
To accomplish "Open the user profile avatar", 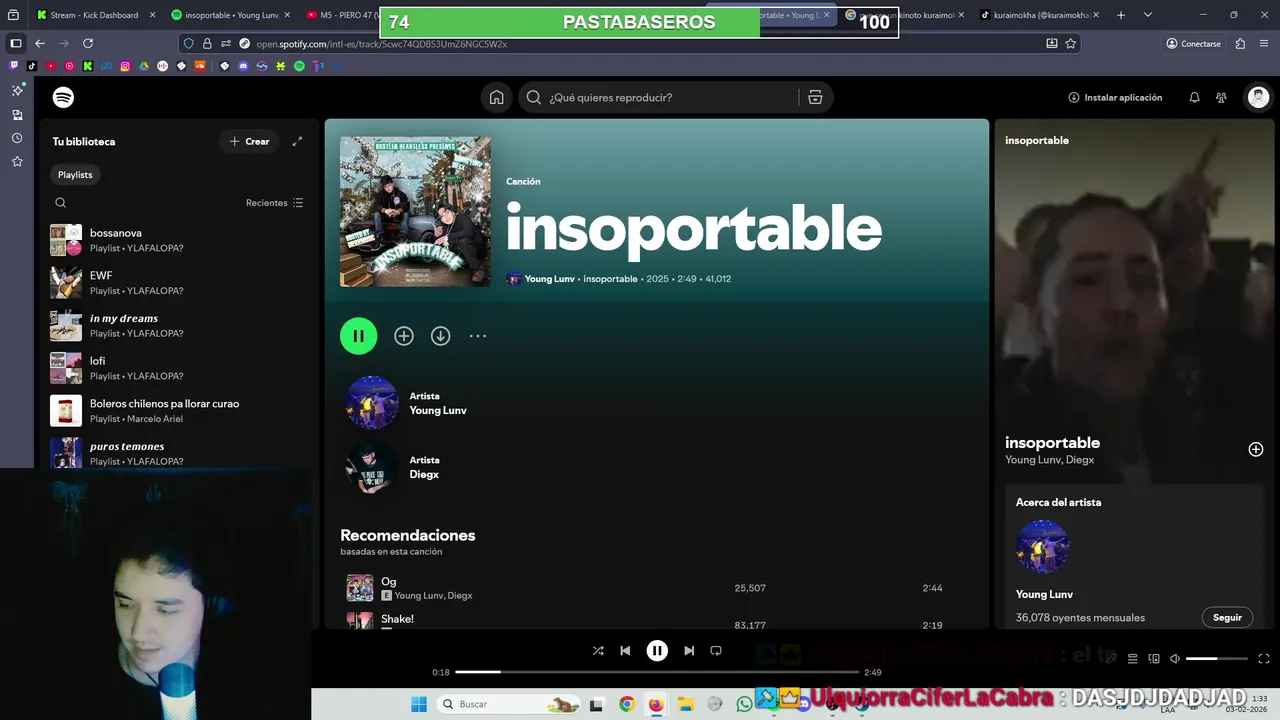I will pyautogui.click(x=1258, y=97).
